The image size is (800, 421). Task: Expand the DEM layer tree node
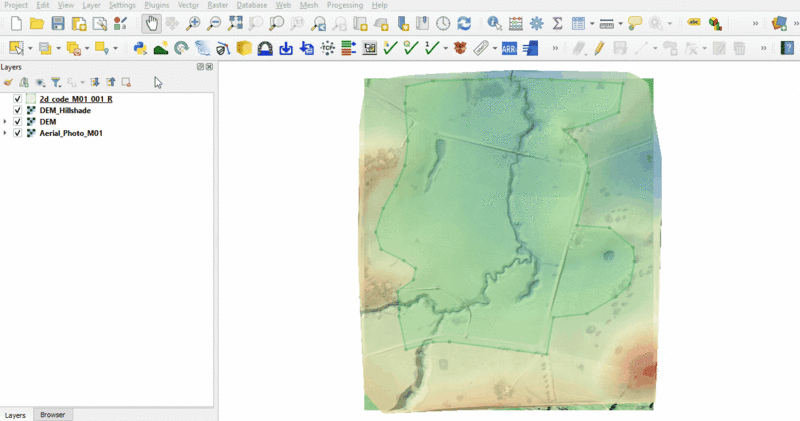[x=6, y=122]
